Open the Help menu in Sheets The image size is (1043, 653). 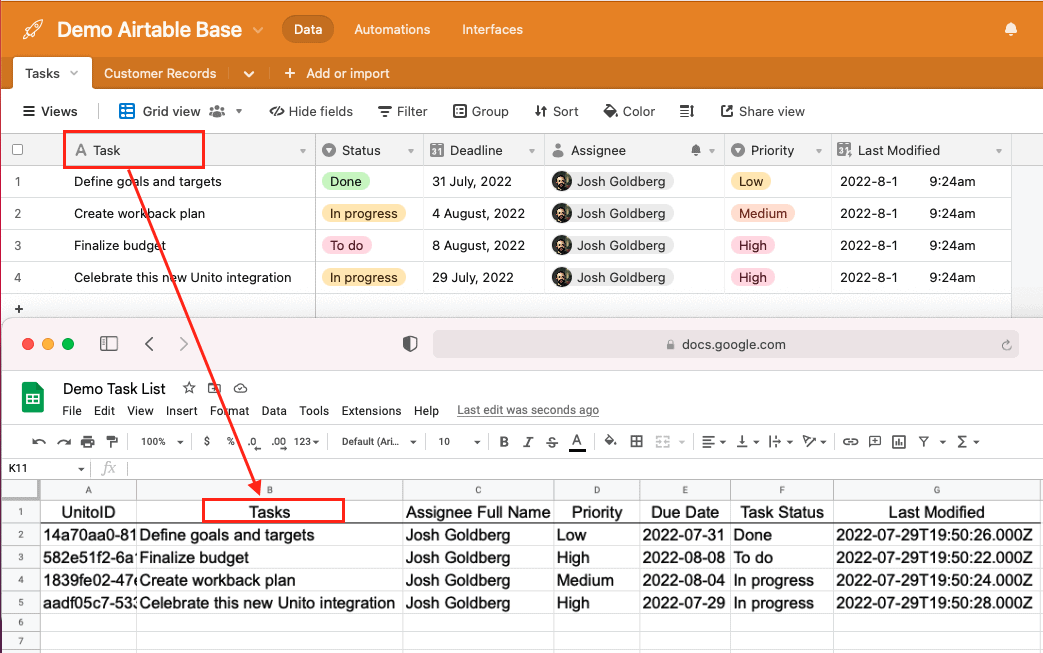pos(426,411)
